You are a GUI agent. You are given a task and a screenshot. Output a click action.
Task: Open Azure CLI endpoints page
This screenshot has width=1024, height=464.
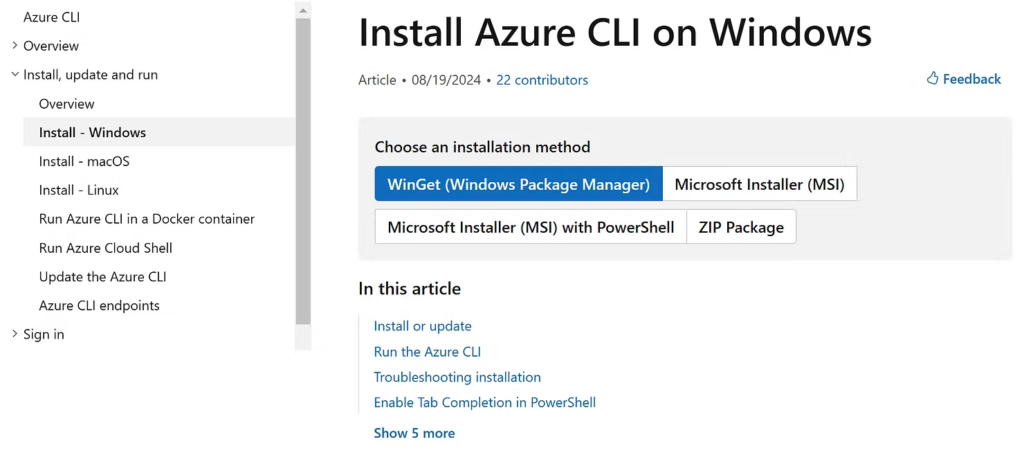click(99, 305)
